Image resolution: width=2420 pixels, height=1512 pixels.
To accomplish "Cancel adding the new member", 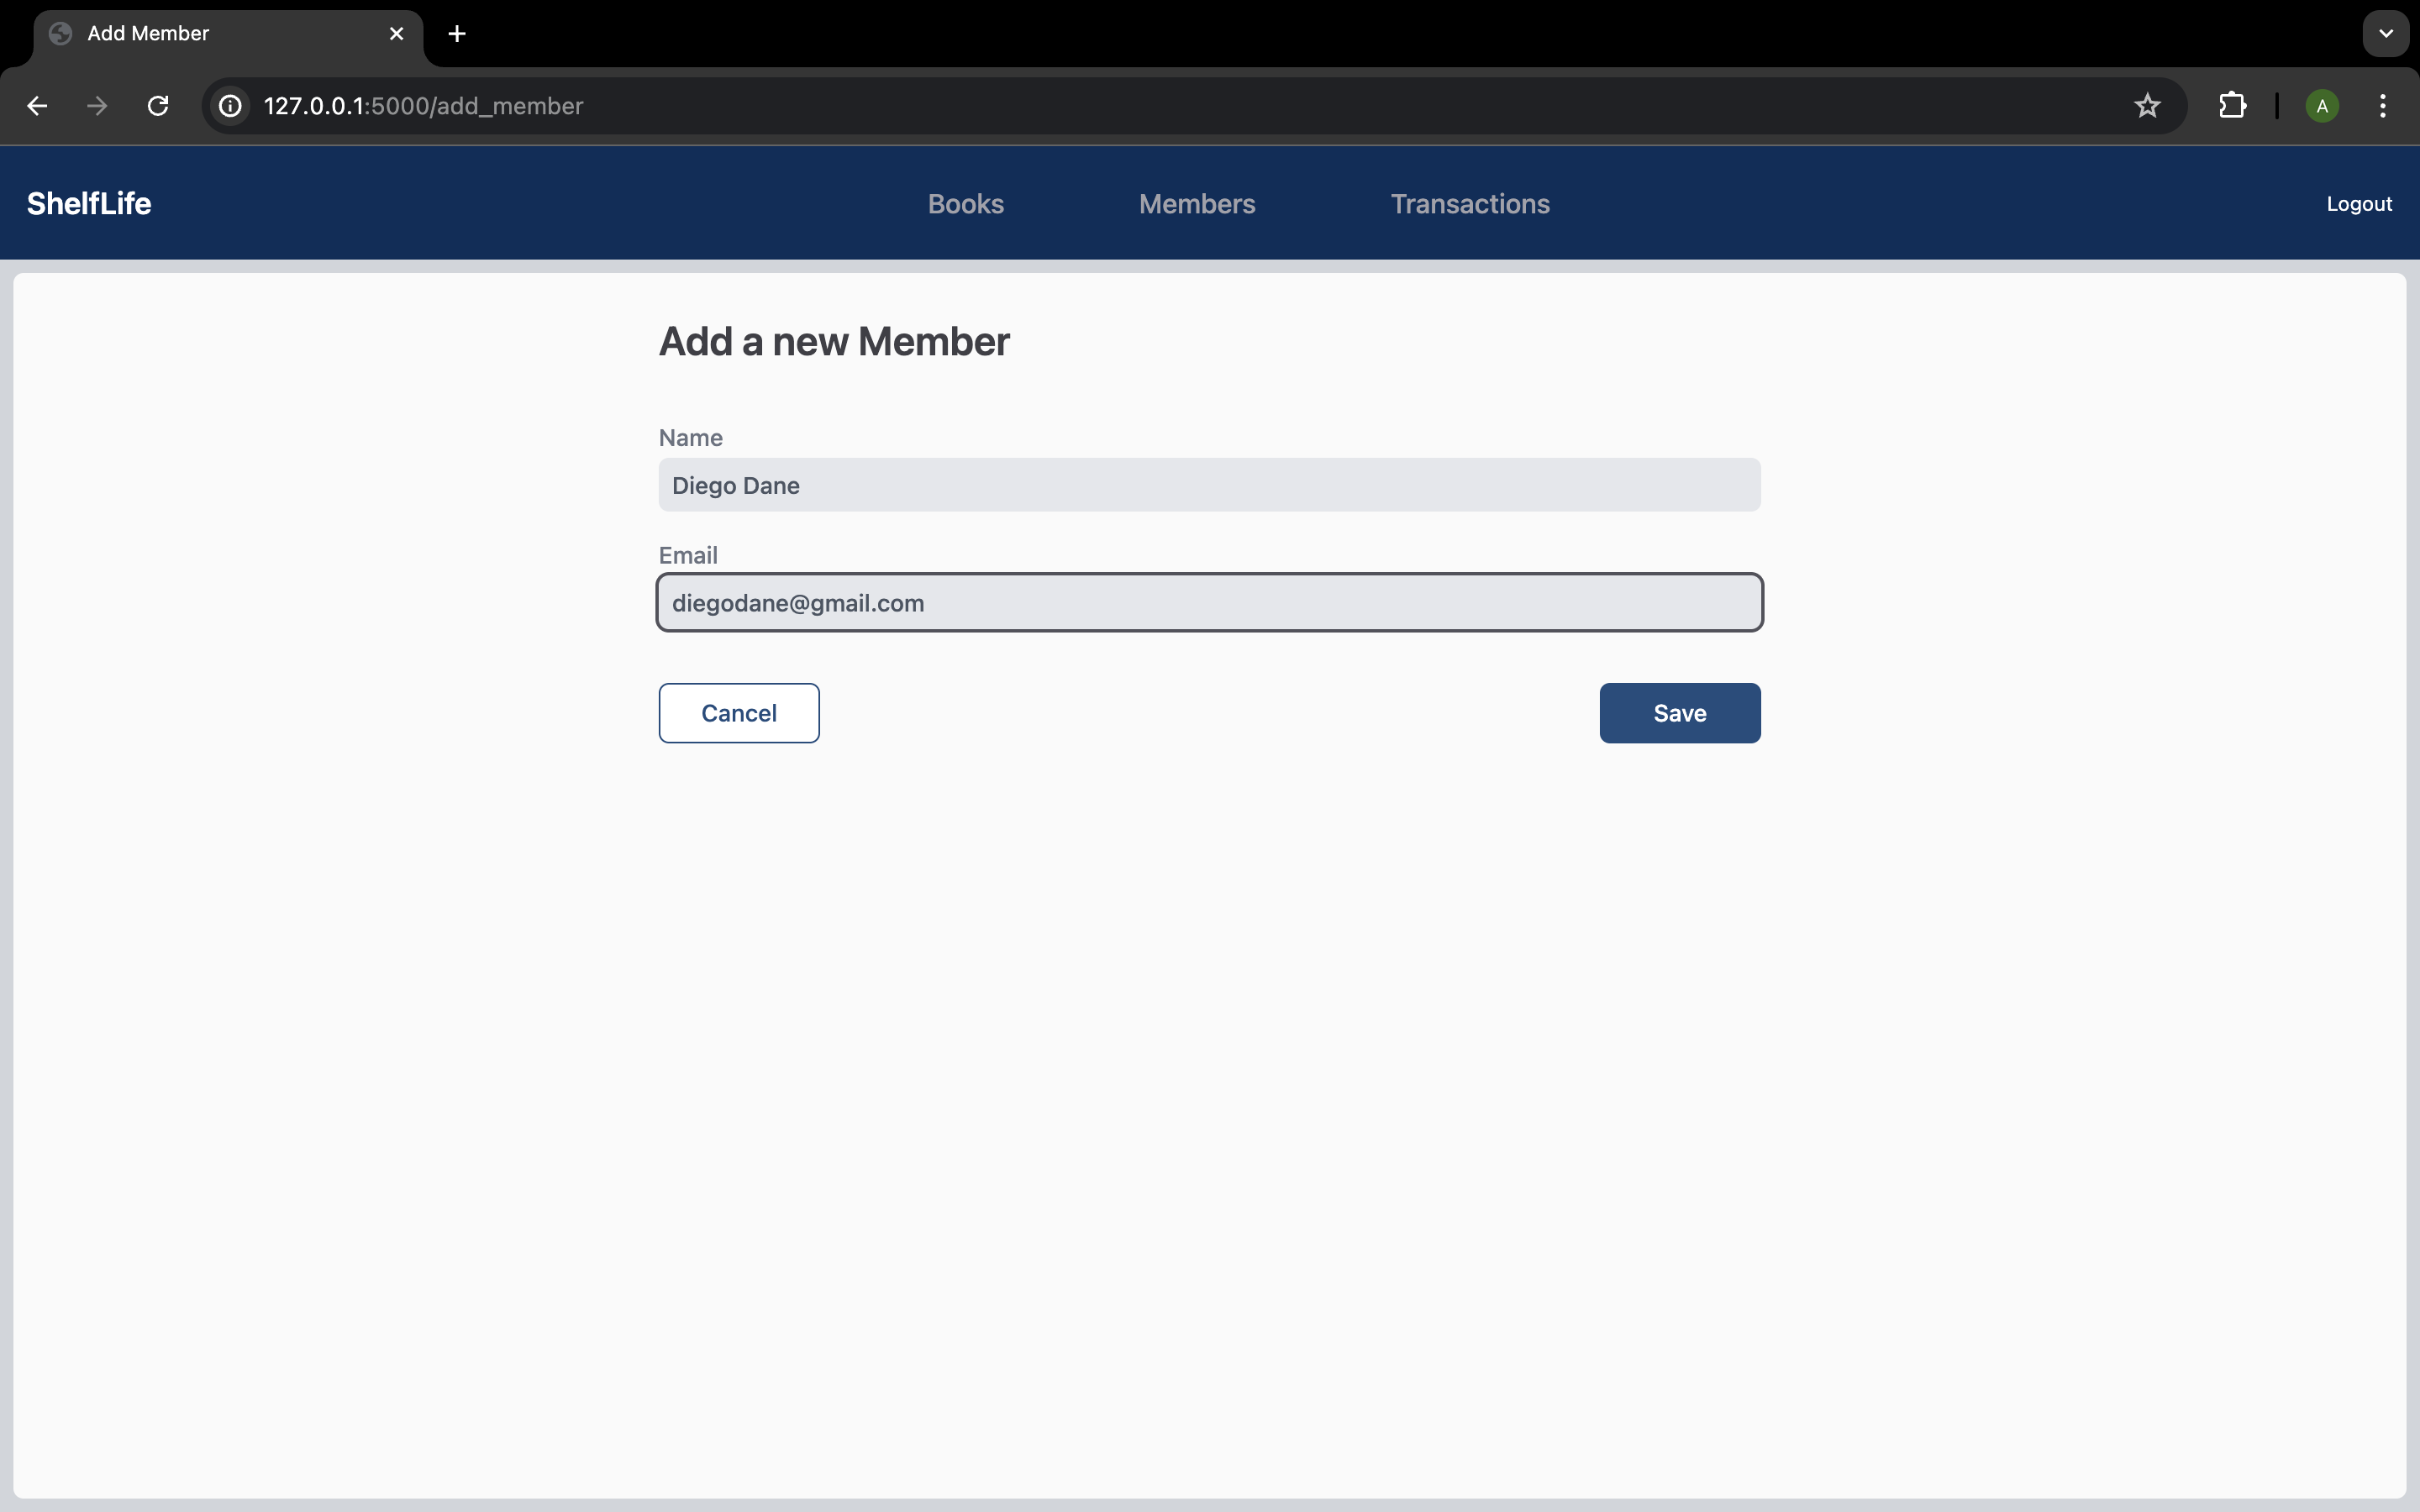I will point(738,713).
